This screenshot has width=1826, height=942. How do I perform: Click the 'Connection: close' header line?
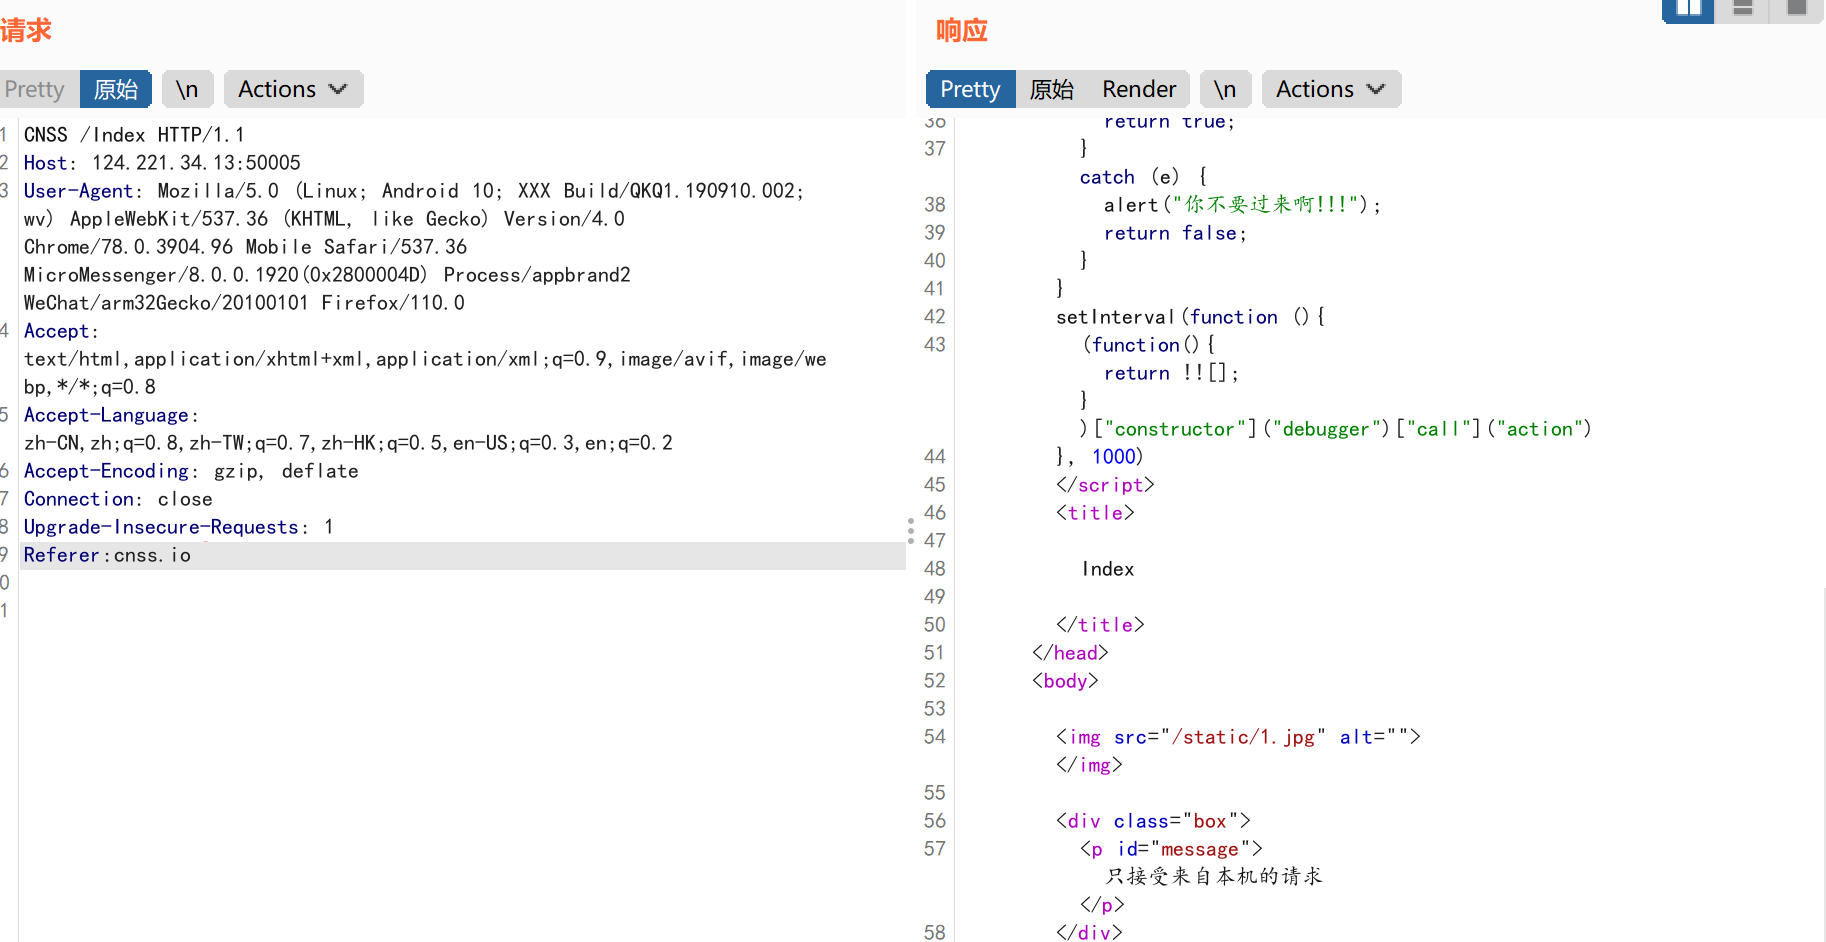[x=118, y=499]
